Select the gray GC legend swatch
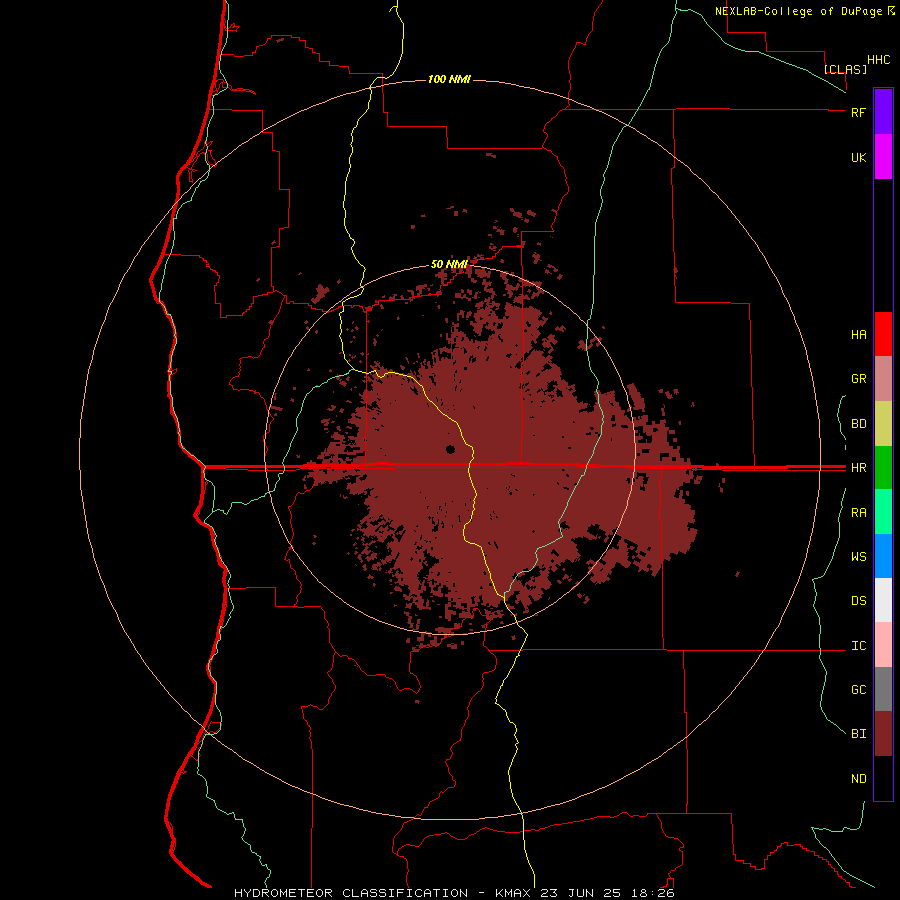900x900 pixels. pyautogui.click(x=883, y=689)
